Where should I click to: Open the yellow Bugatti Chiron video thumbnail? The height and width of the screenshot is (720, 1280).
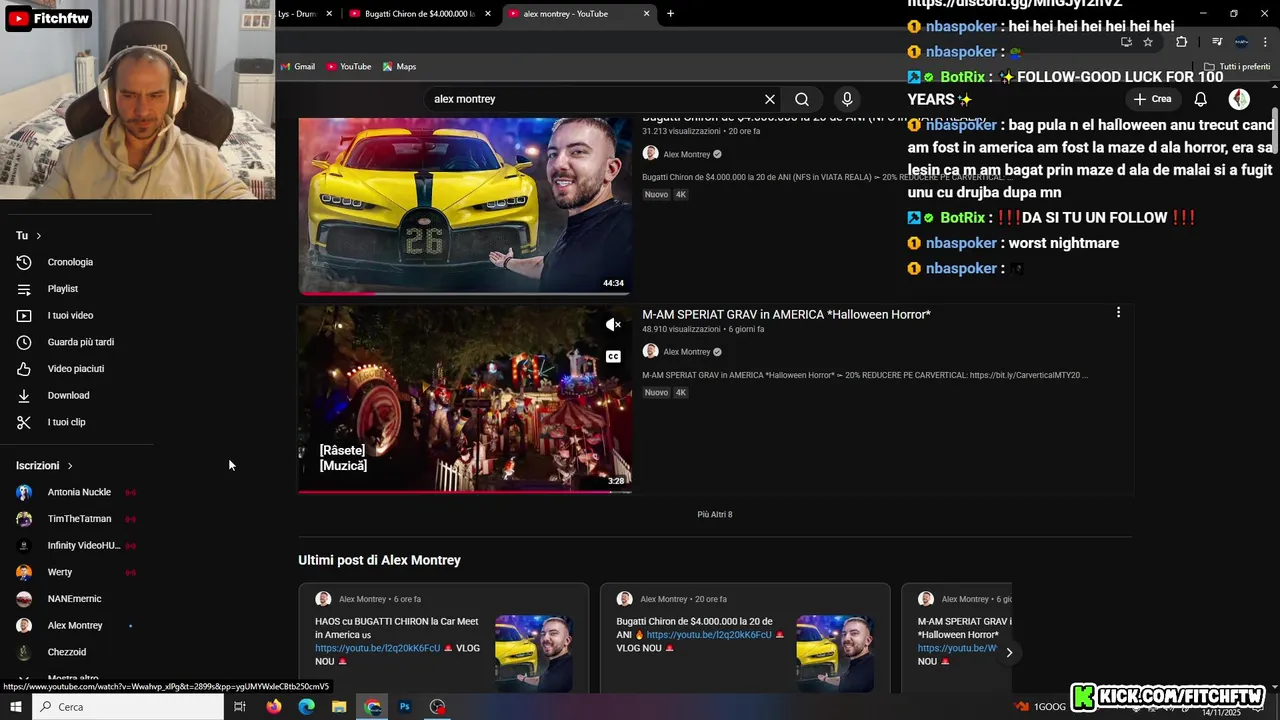[x=464, y=205]
